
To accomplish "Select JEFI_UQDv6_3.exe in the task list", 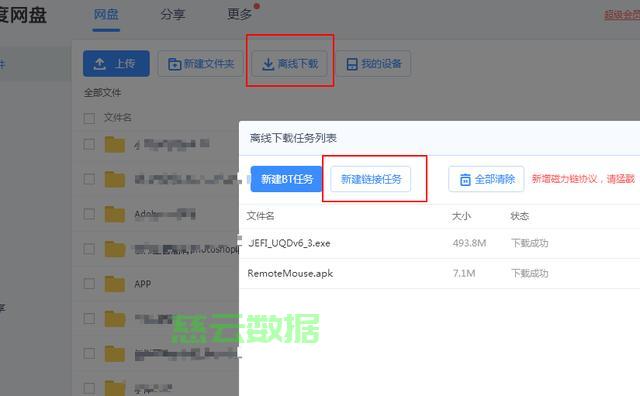I will pos(289,243).
